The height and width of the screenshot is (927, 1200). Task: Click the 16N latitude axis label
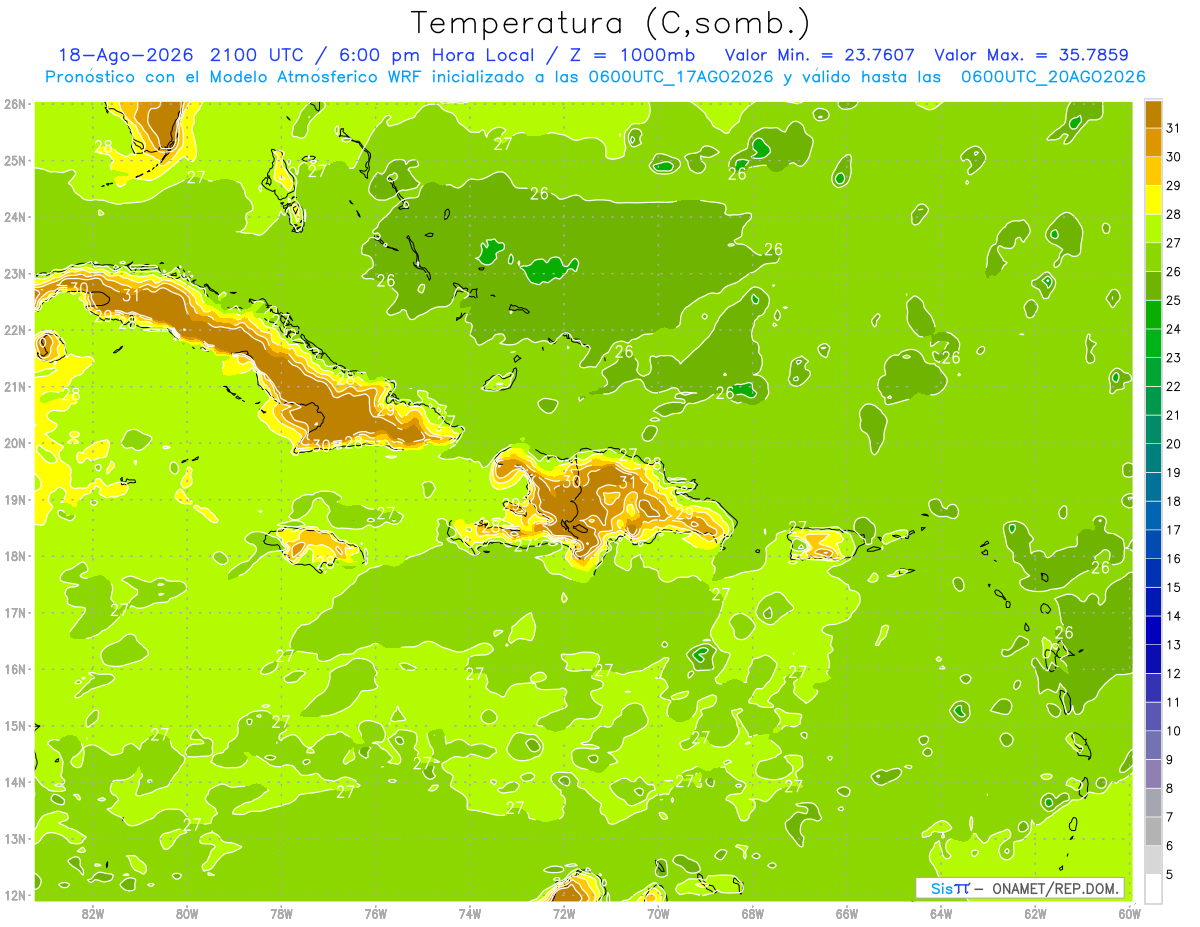pos(14,669)
